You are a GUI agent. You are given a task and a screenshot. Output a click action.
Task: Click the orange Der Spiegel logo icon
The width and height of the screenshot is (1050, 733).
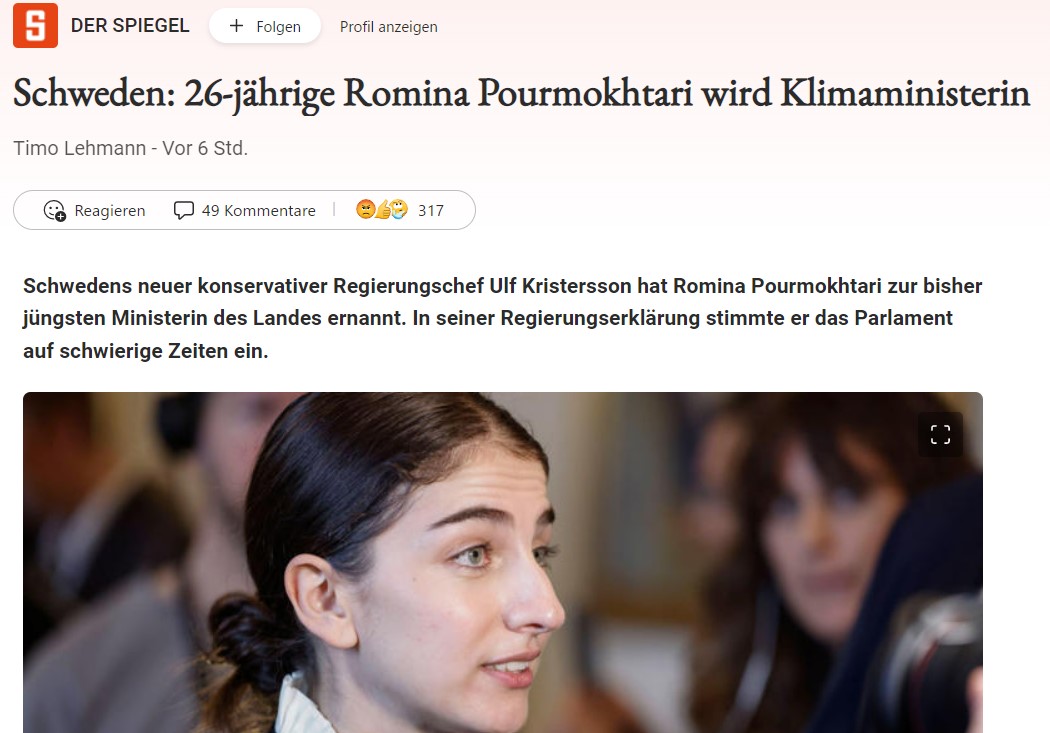(35, 25)
